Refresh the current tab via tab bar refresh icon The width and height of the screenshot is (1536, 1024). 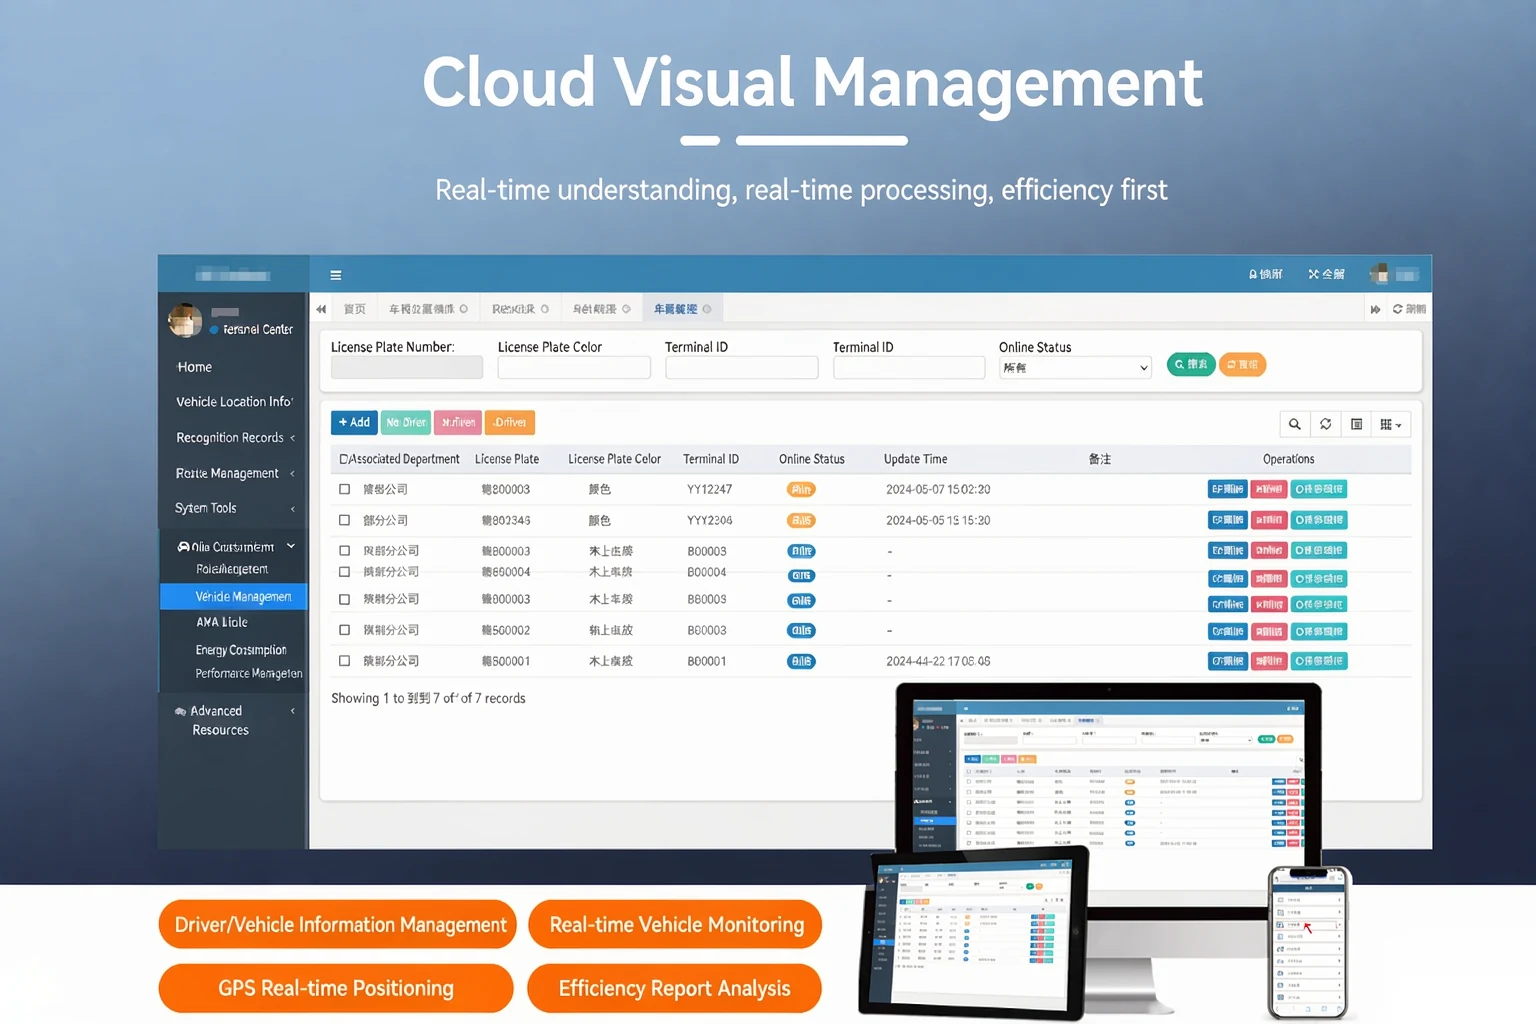(x=1398, y=309)
